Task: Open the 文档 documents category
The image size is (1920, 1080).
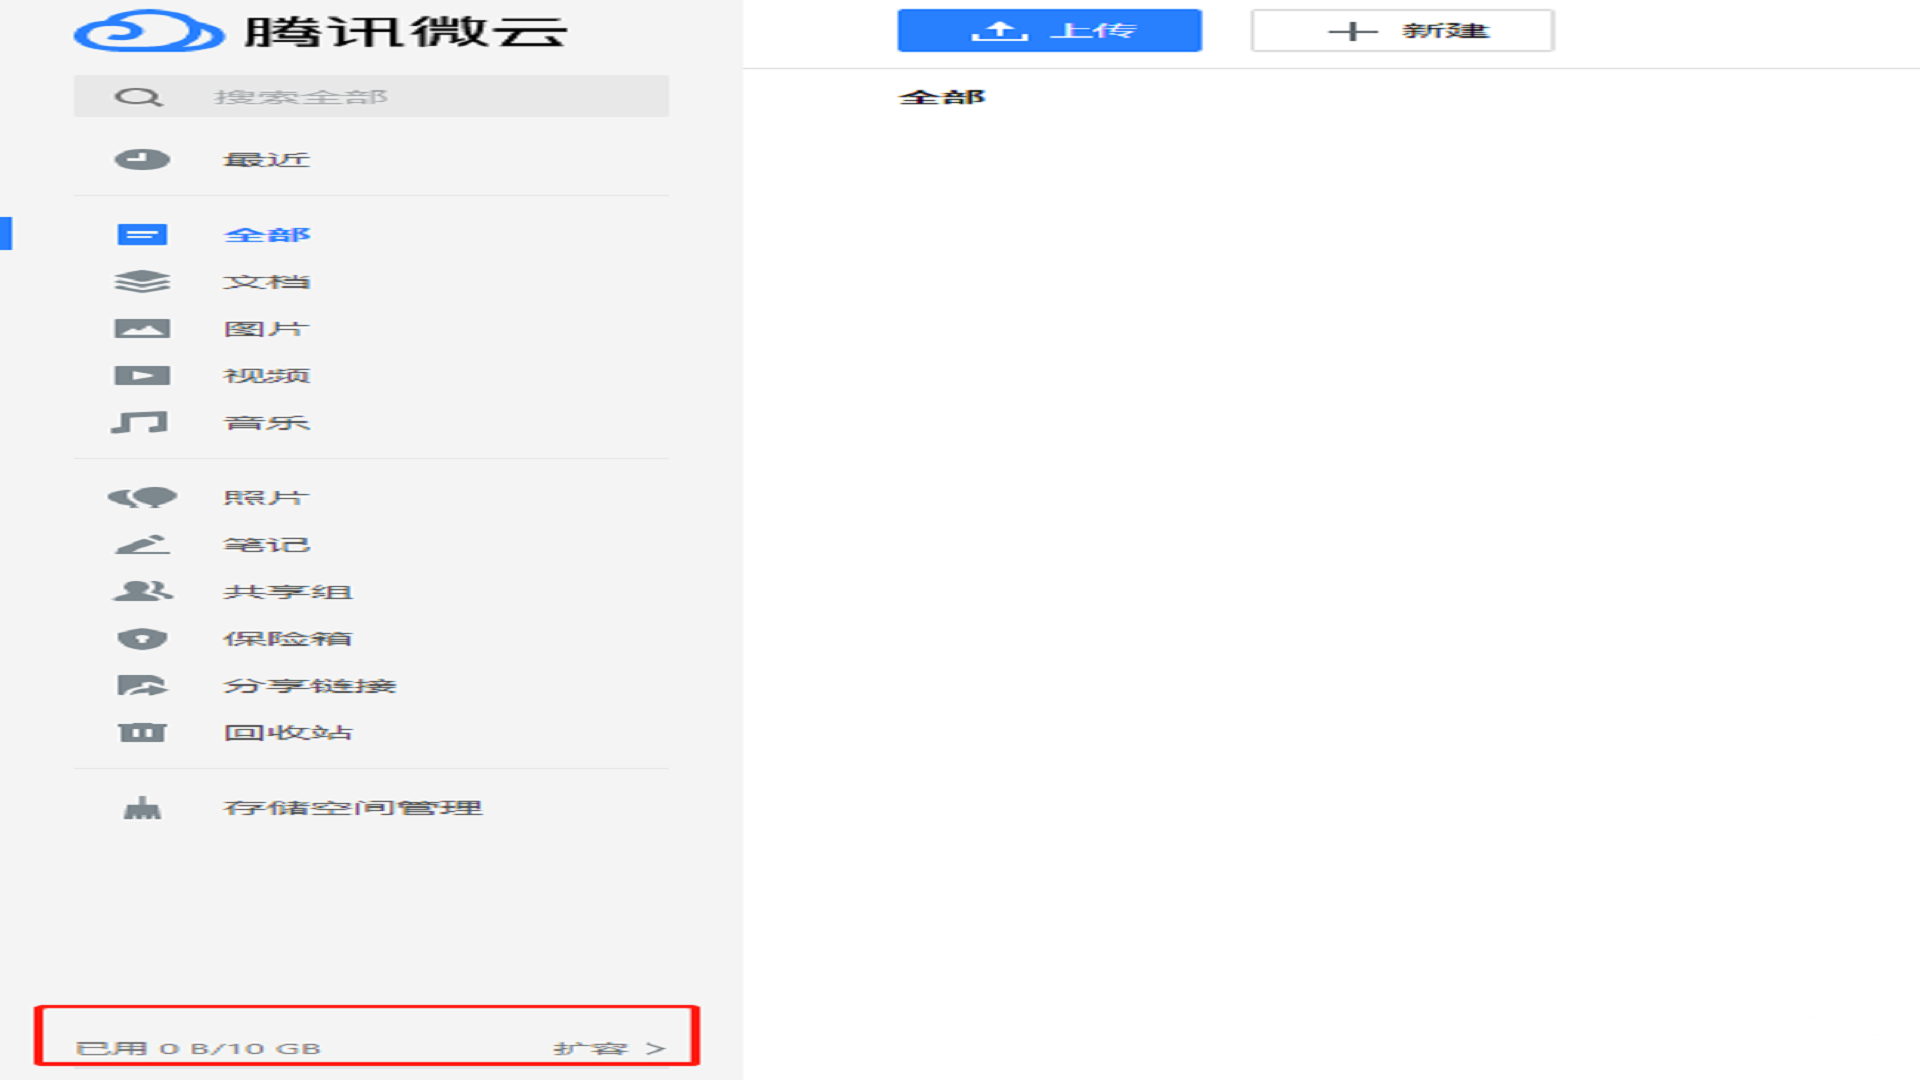Action: click(266, 282)
